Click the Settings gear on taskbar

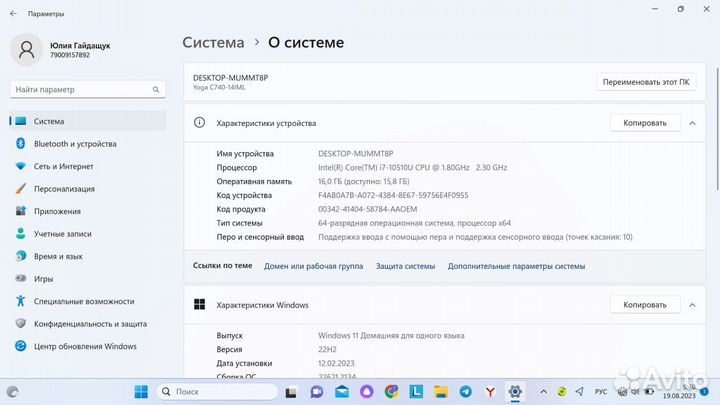coord(515,392)
